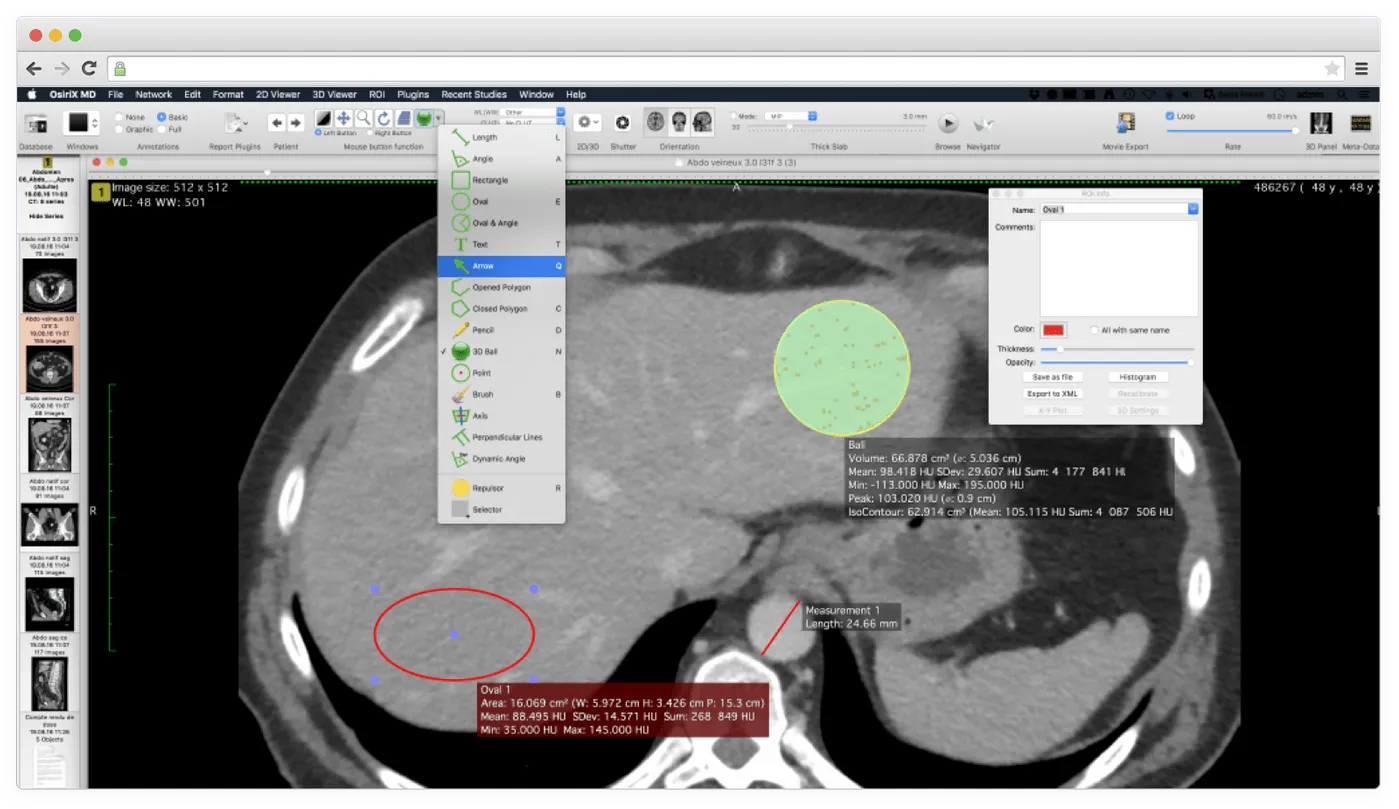Select Basic annotations radio button
This screenshot has width=1399, height=809.
tap(162, 117)
